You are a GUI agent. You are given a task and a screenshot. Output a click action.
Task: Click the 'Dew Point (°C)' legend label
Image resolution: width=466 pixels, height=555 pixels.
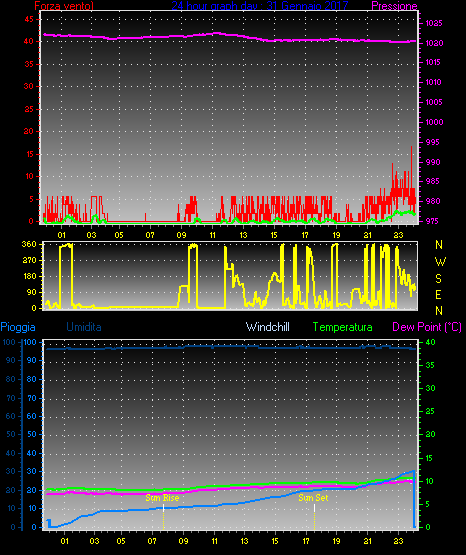coord(427,327)
